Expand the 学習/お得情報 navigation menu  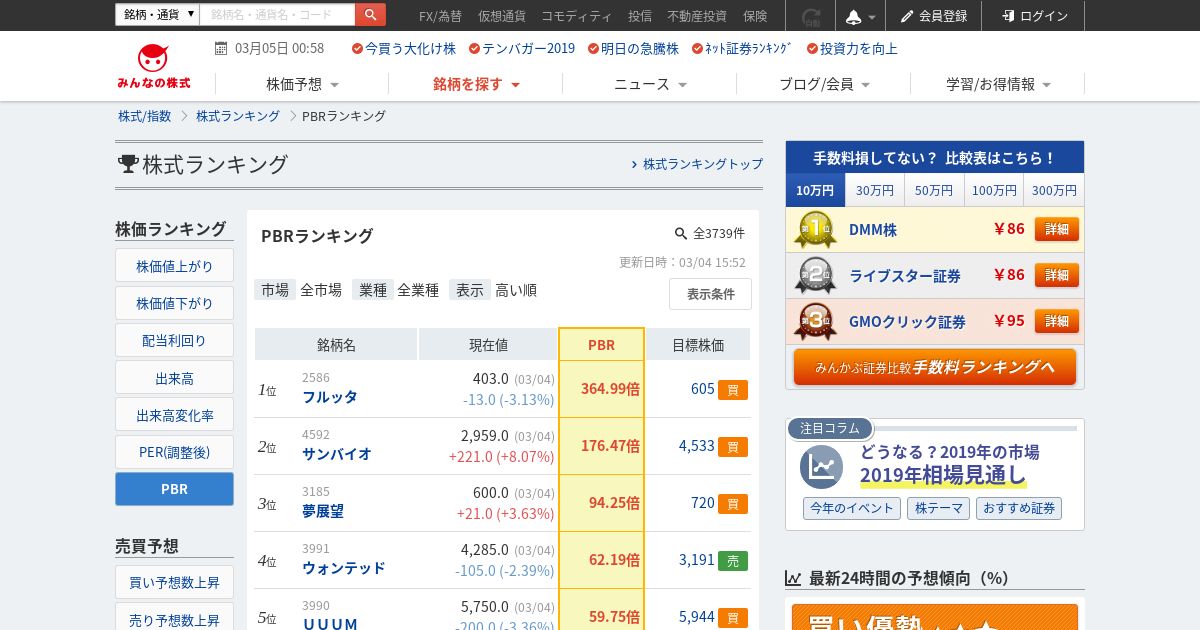[x=998, y=84]
